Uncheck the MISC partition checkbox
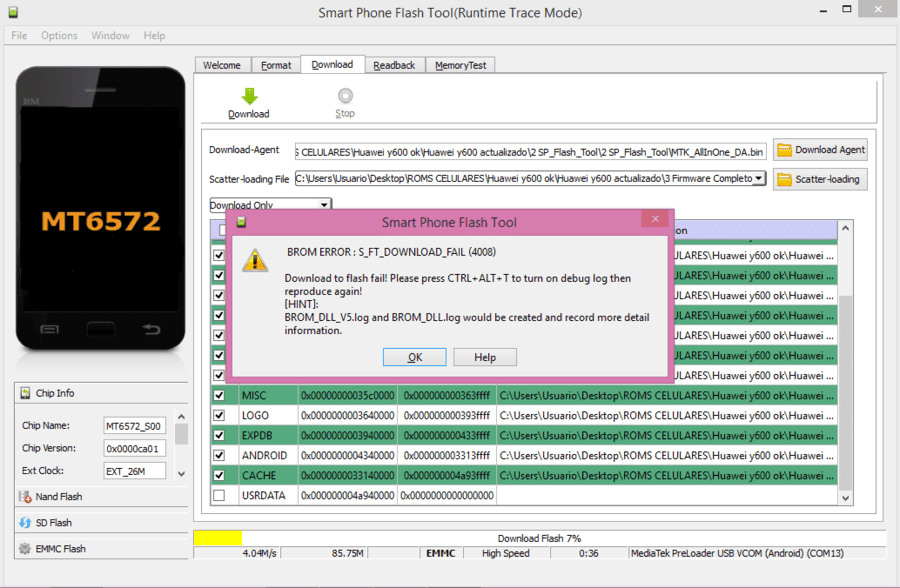Image resolution: width=900 pixels, height=588 pixels. pos(219,395)
